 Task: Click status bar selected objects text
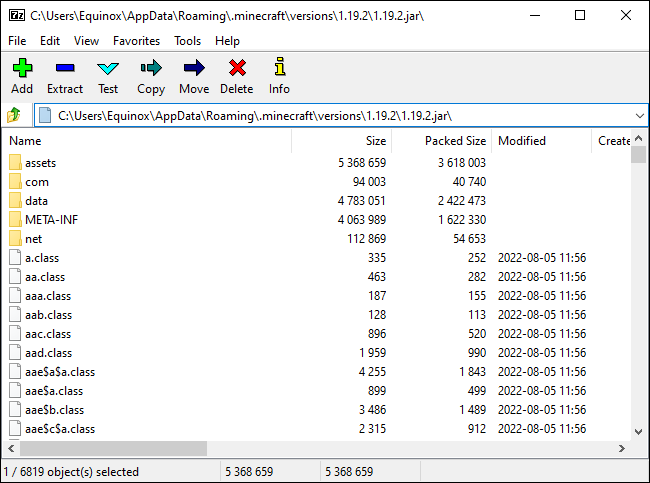[71, 472]
